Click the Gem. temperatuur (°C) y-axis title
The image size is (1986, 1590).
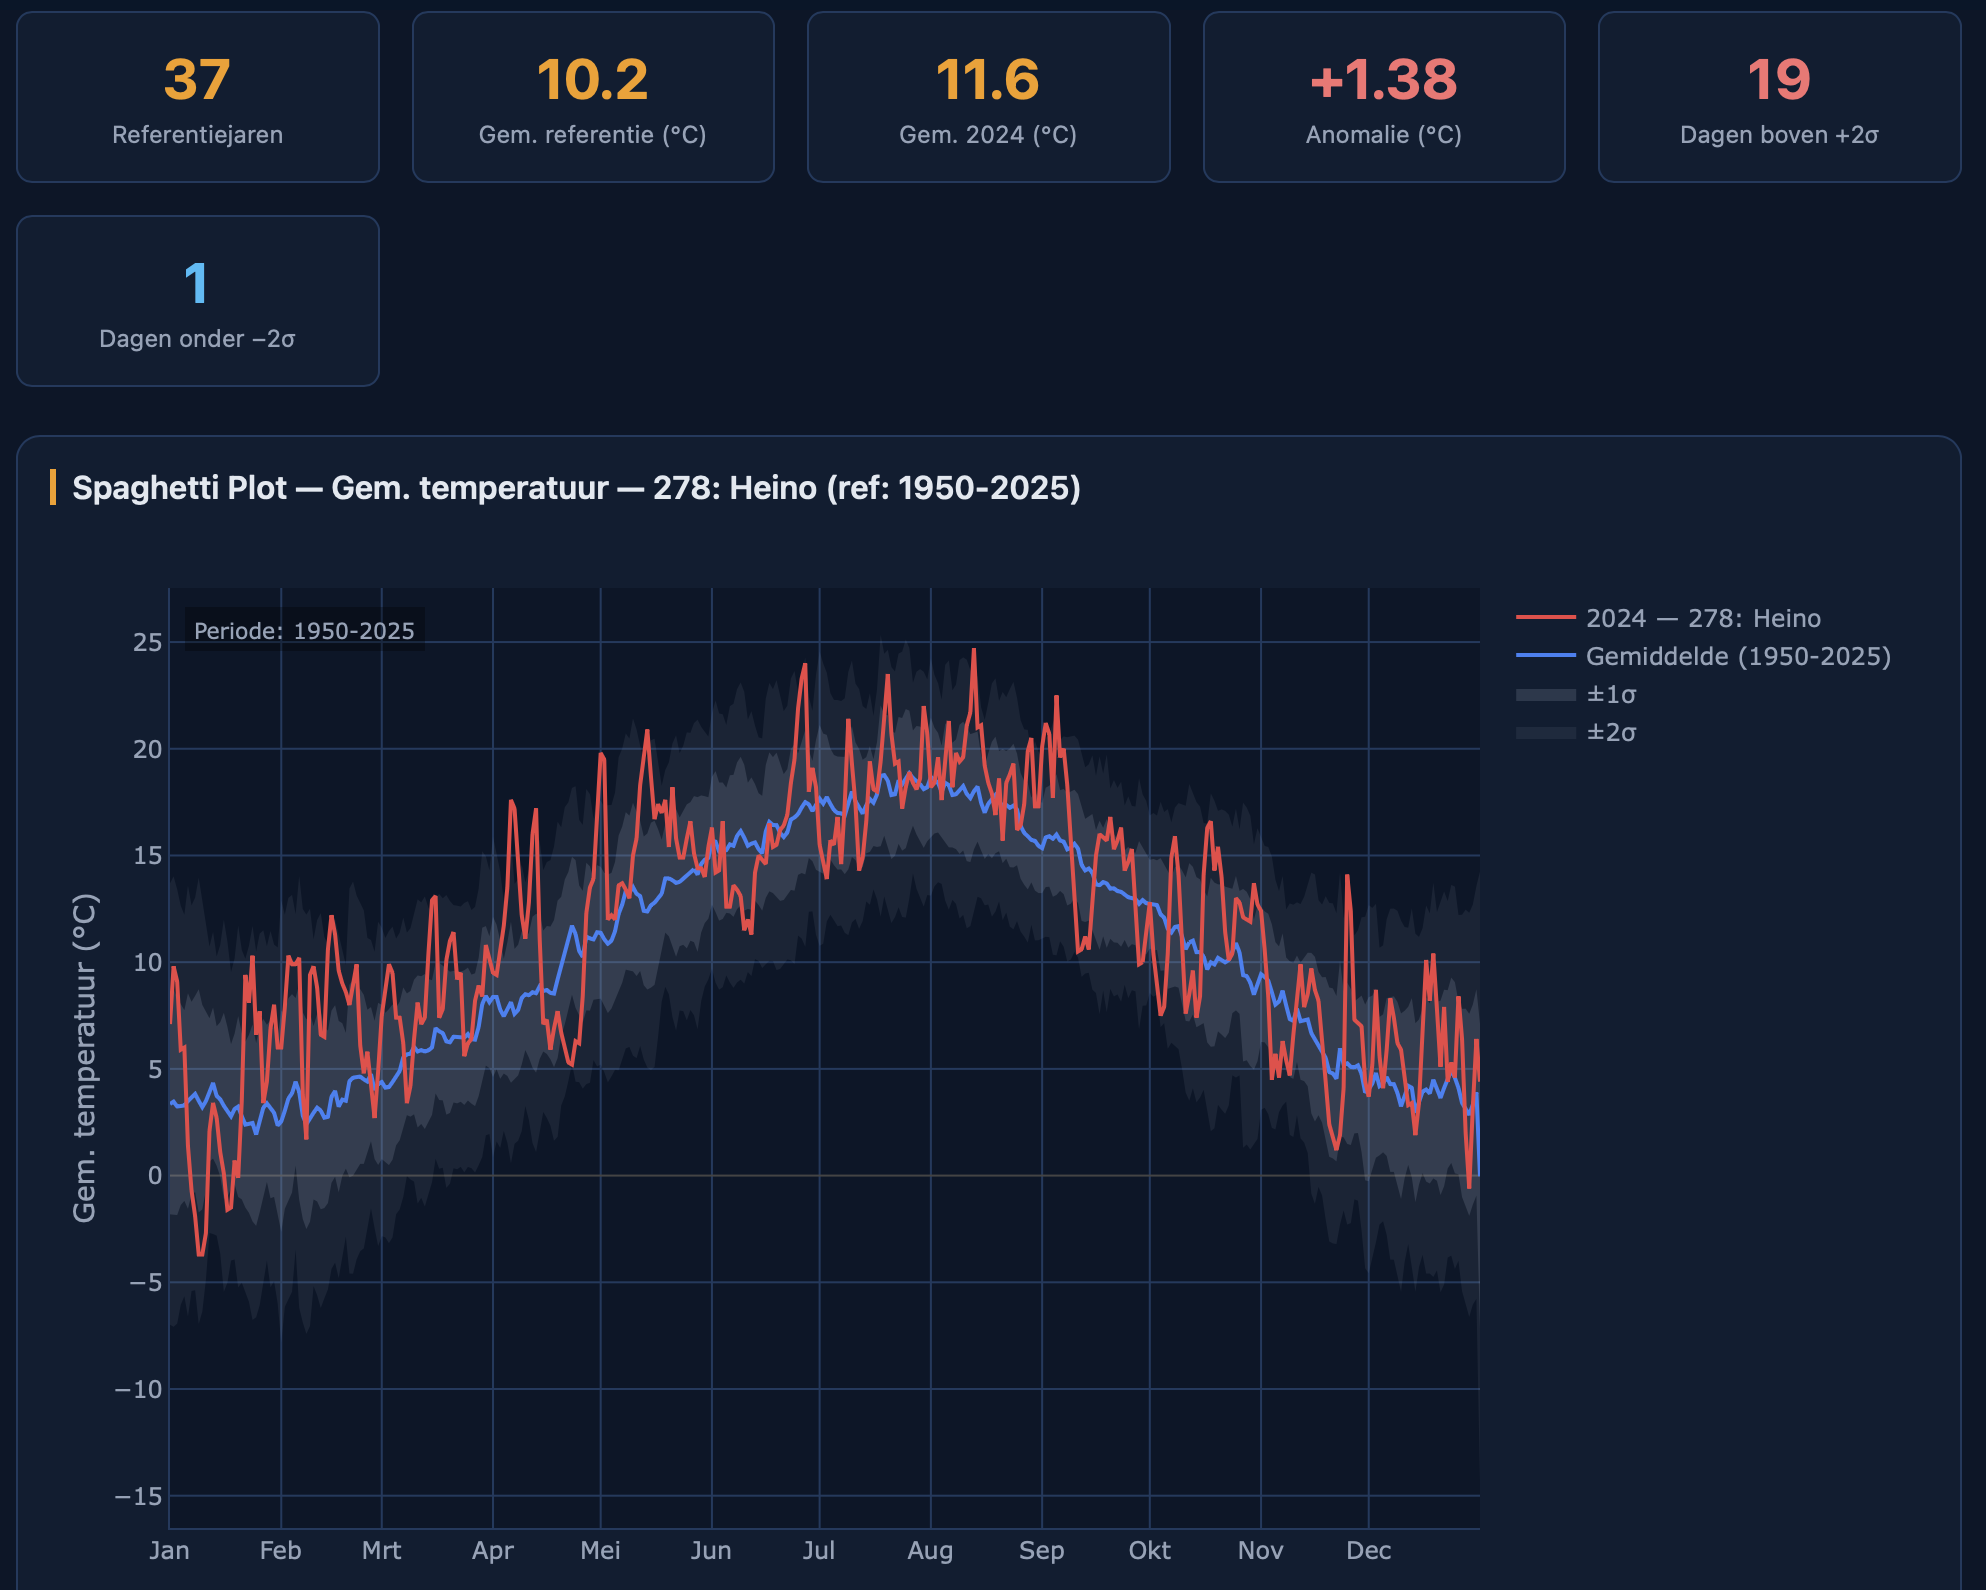tap(85, 1057)
